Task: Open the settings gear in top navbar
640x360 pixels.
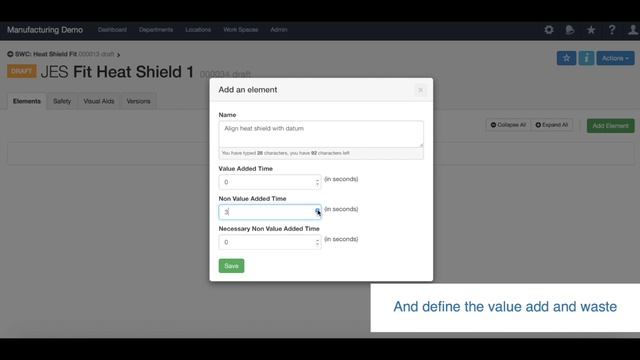Action: 549,30
